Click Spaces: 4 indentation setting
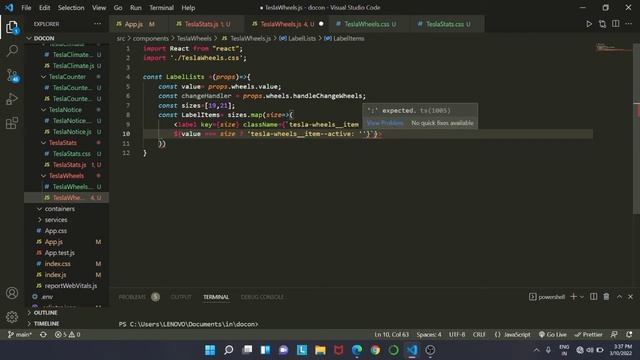Screen dimensions: 640x360 point(429,334)
